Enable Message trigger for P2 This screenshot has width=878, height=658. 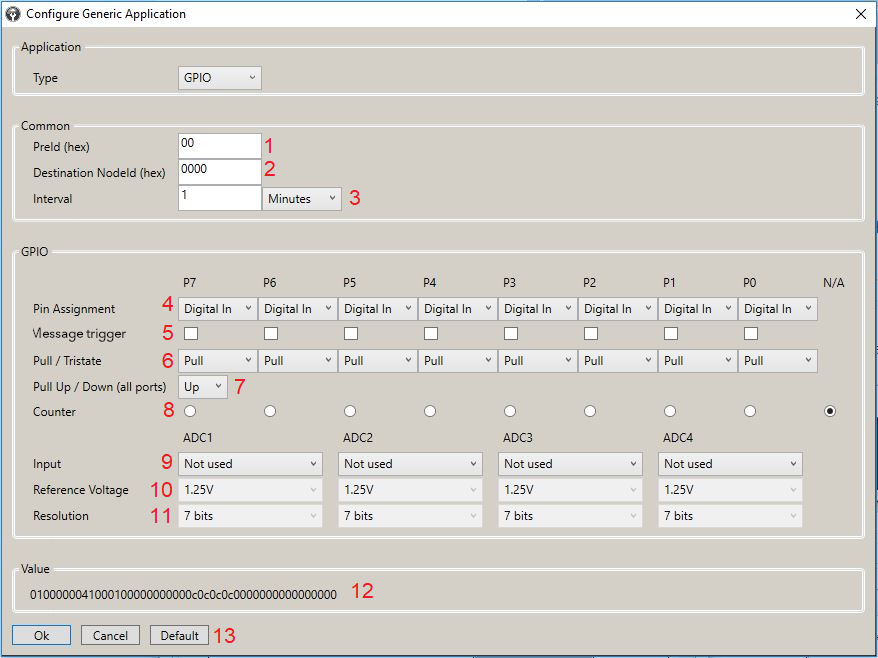click(591, 334)
